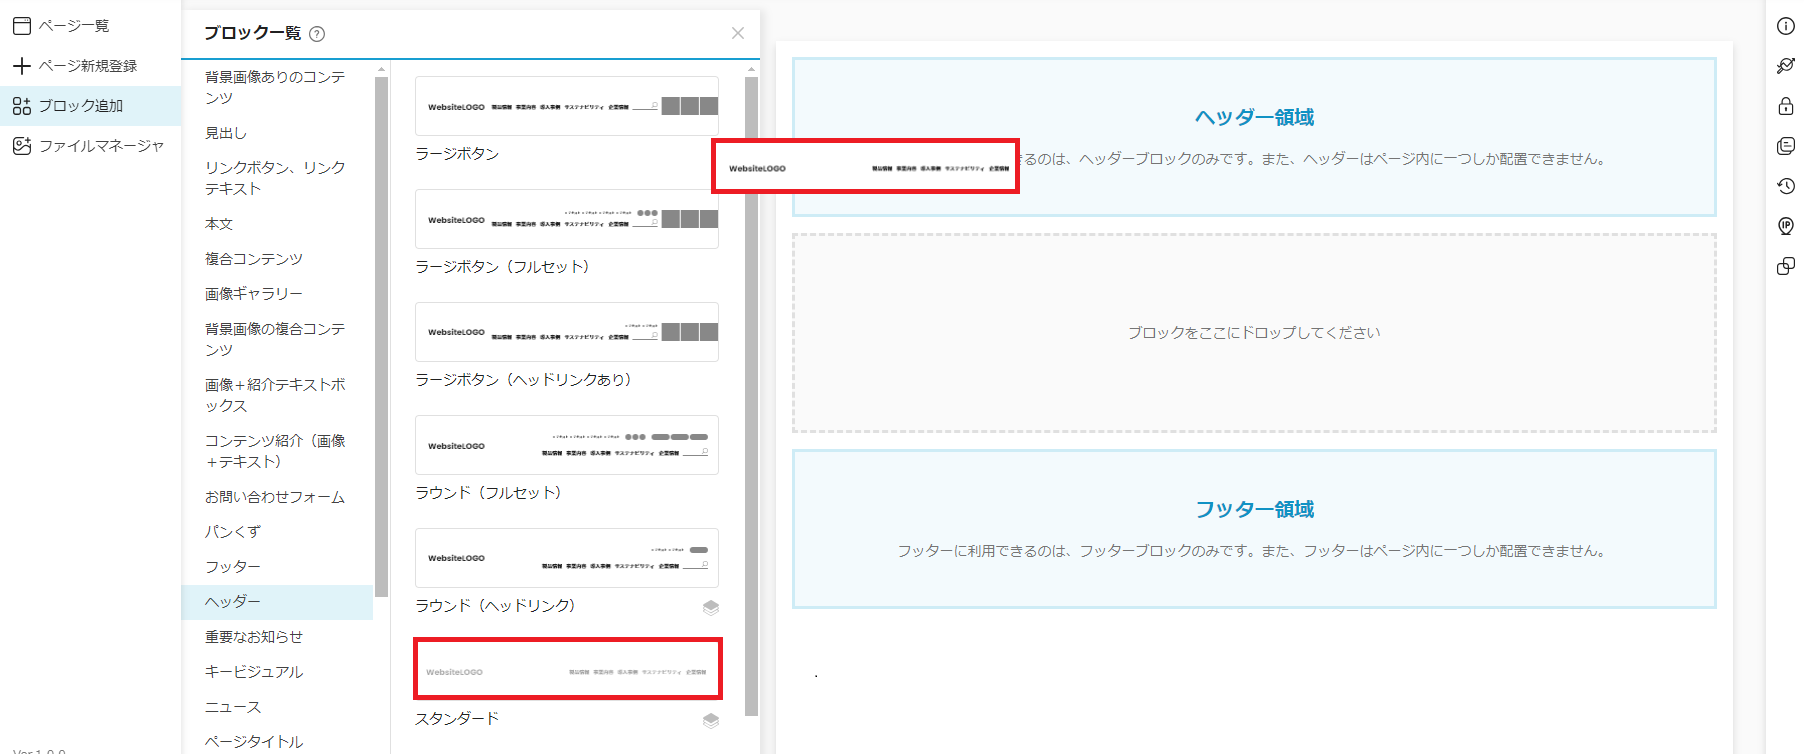Click scroll-up arrow of thumbnails list
Image resolution: width=1804 pixels, height=754 pixels.
click(x=752, y=69)
